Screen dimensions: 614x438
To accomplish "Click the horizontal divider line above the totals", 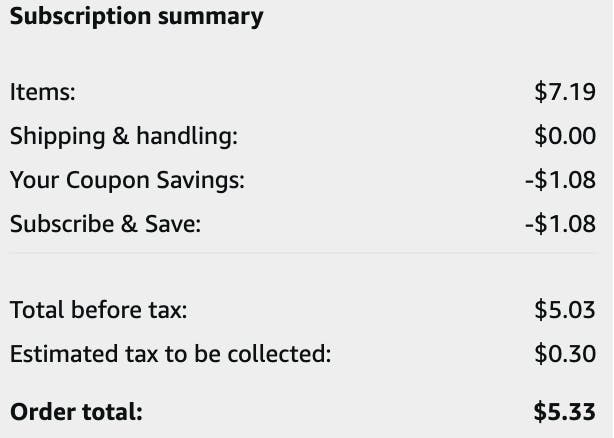I will pos(303,253).
